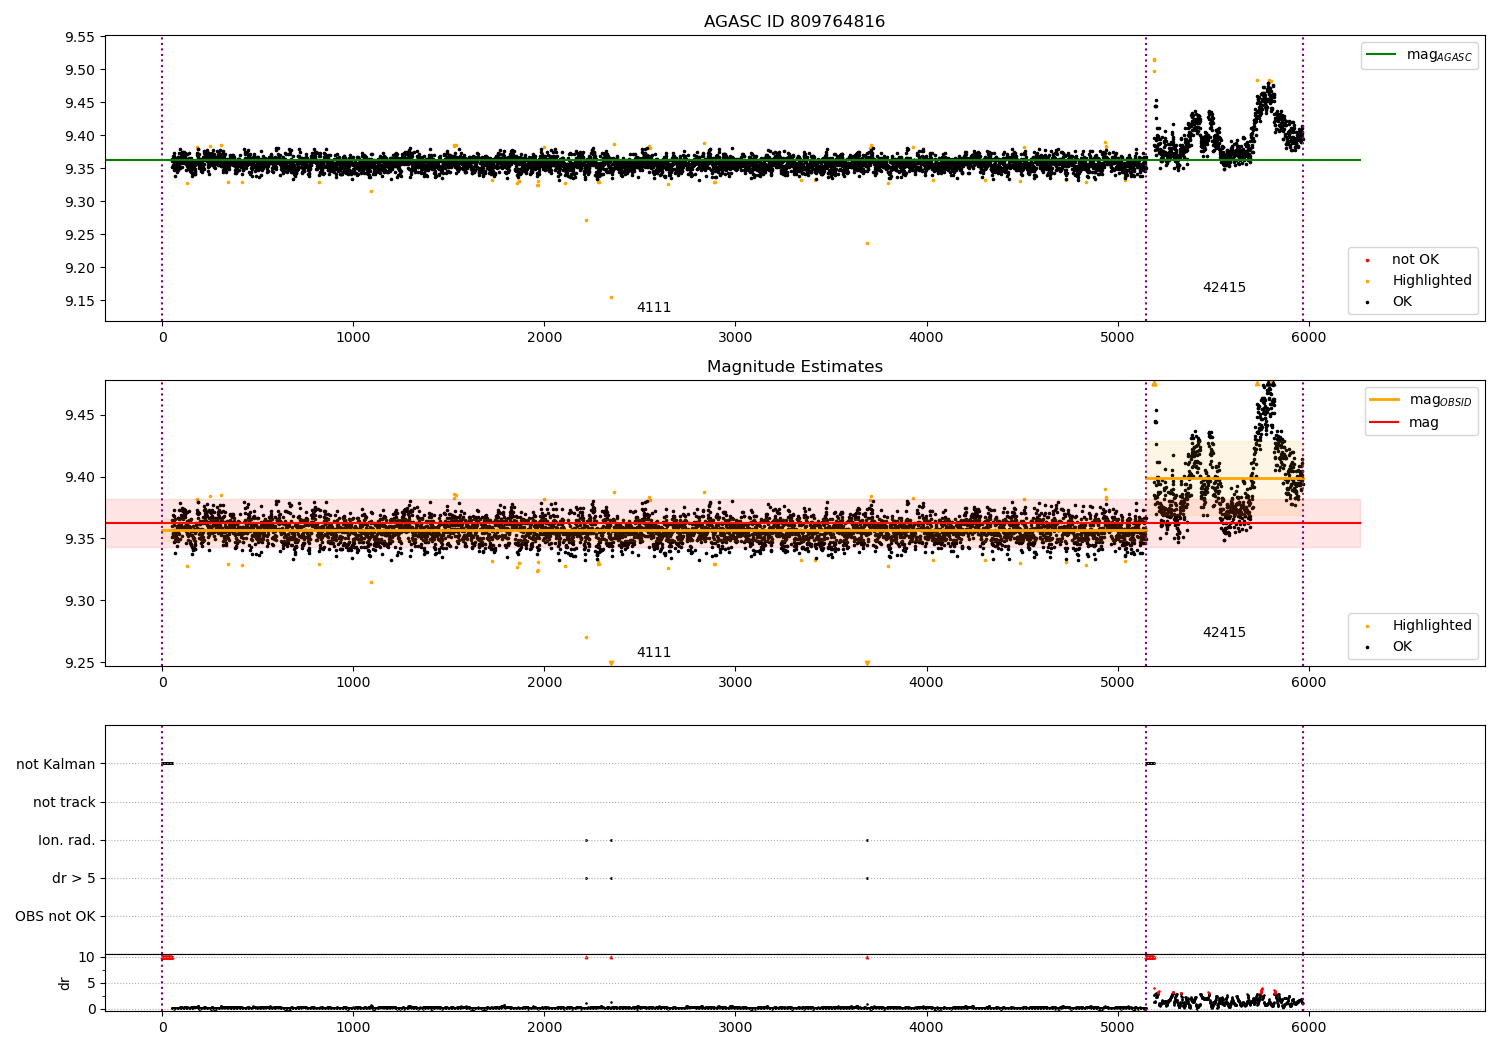Click the lowest orange outlier near 9.15 magnitude
Image resolution: width=1500 pixels, height=1050 pixels.
click(x=611, y=297)
